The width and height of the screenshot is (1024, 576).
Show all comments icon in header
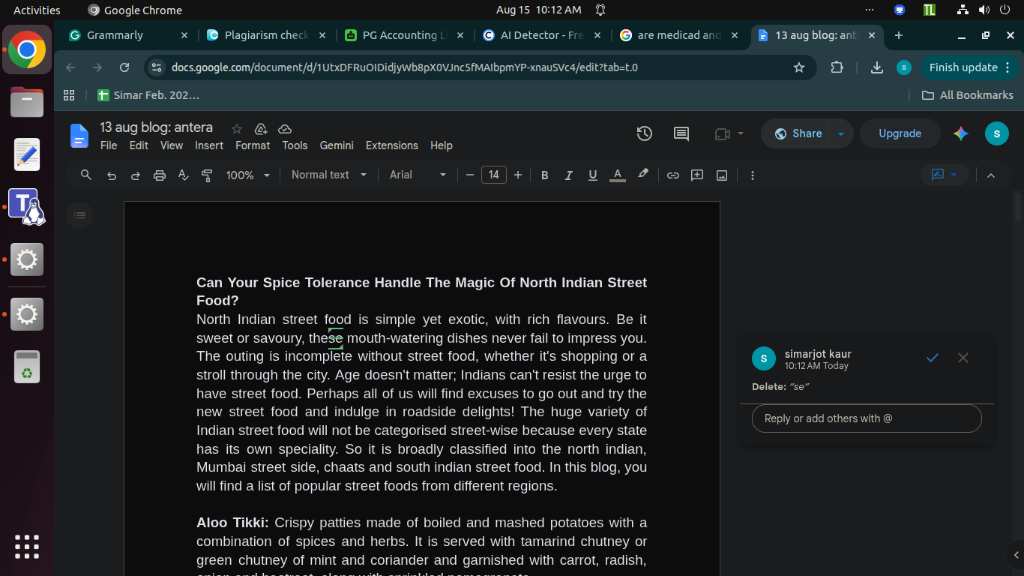click(x=681, y=133)
